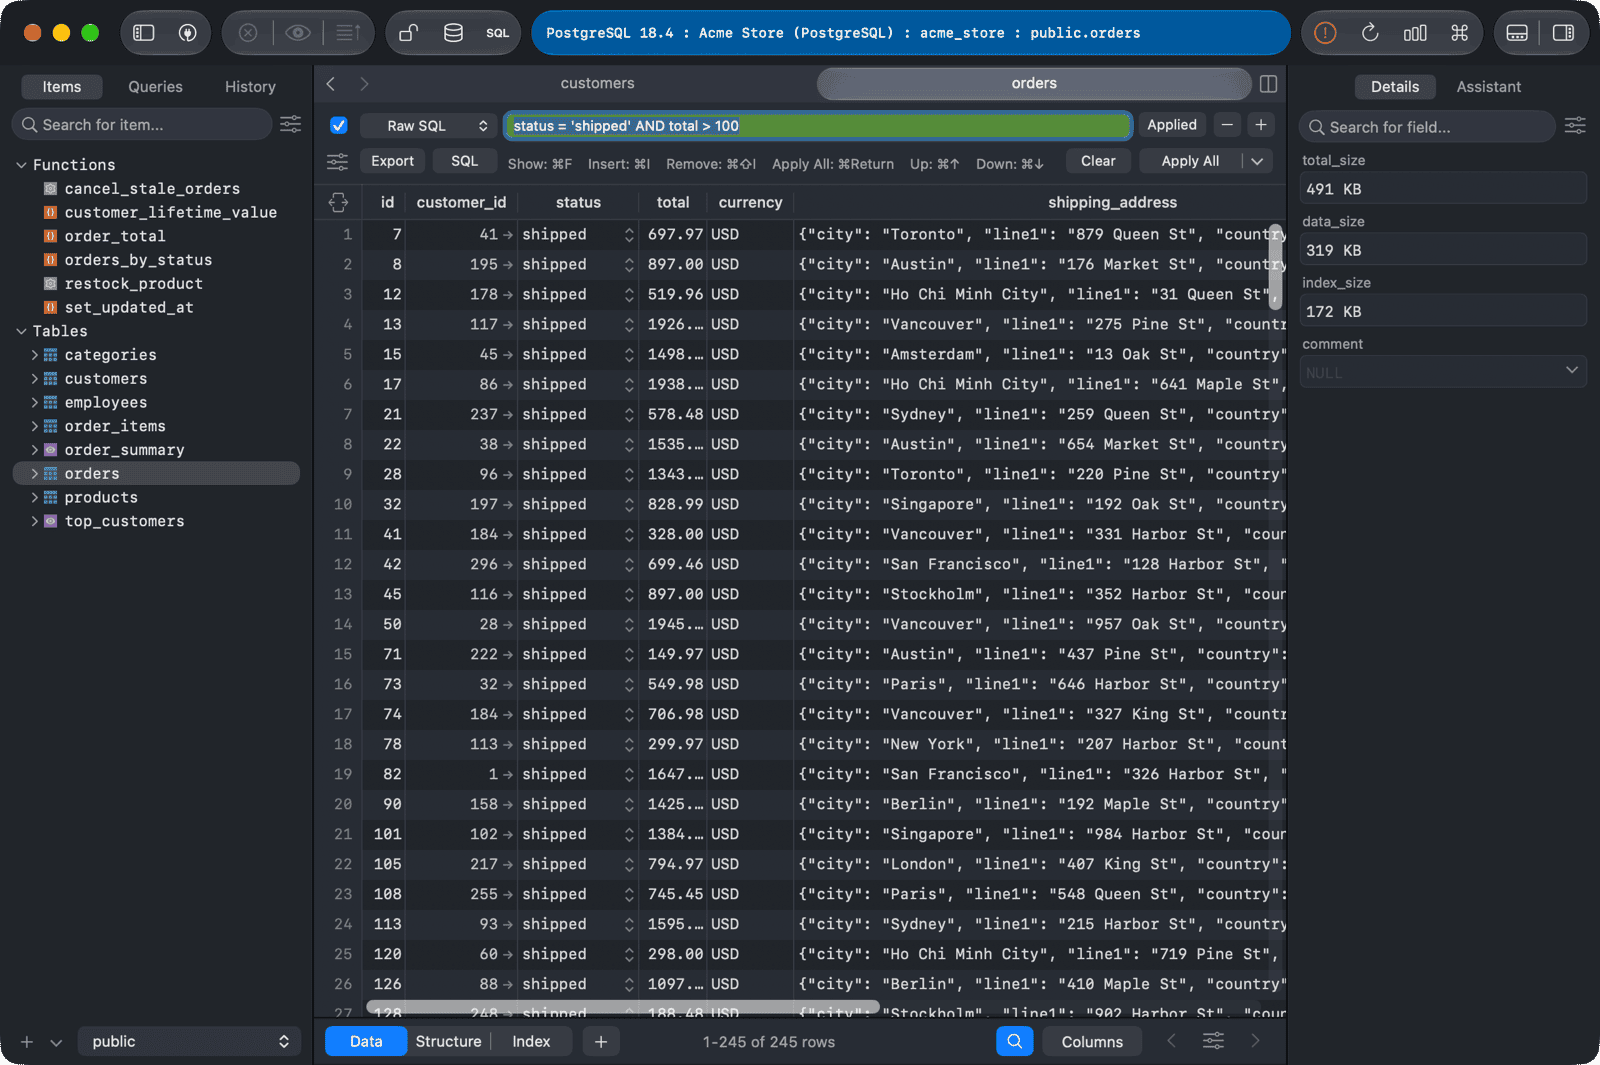The image size is (1600, 1065).
Task: Open the Raw SQL filter type dropdown
Action: [x=426, y=125]
